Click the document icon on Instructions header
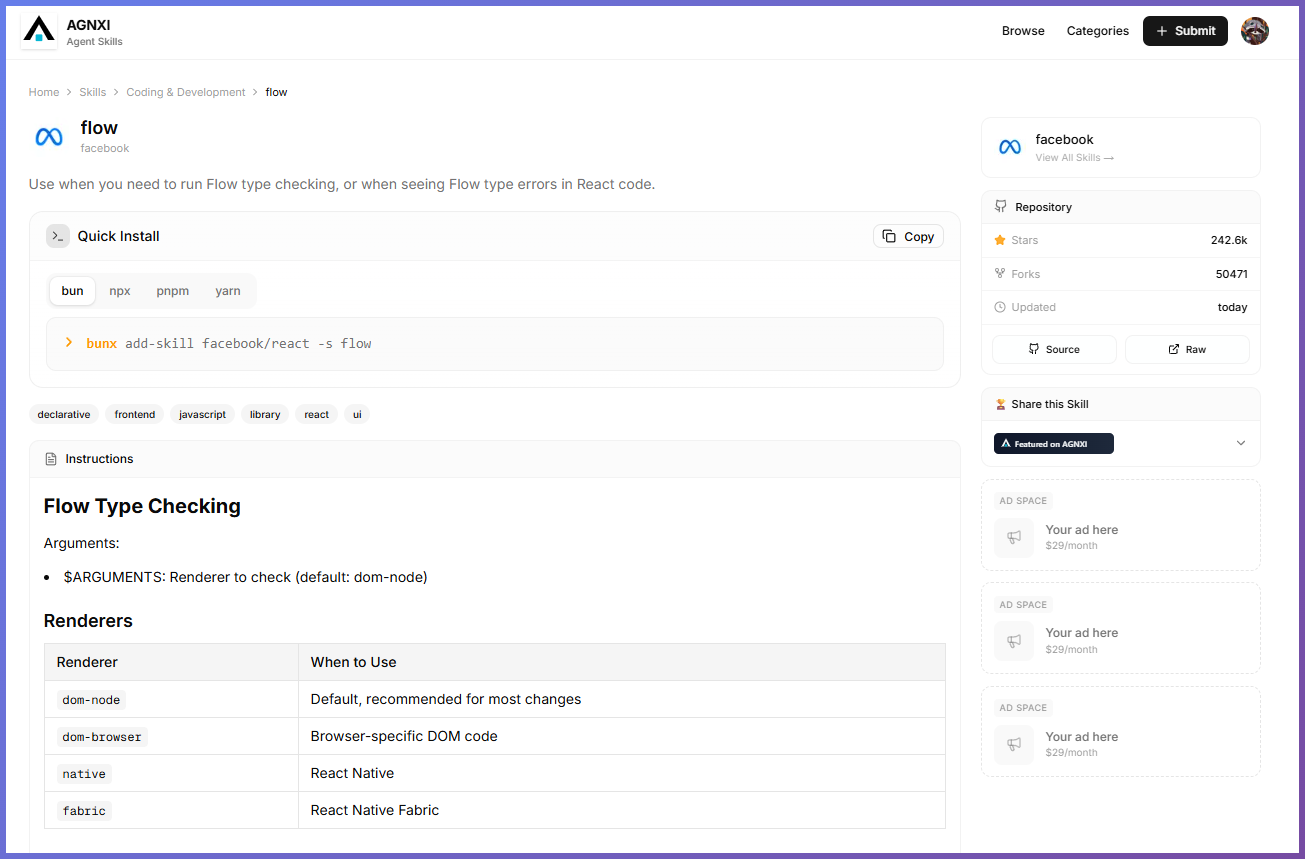This screenshot has width=1305, height=859. tap(50, 458)
